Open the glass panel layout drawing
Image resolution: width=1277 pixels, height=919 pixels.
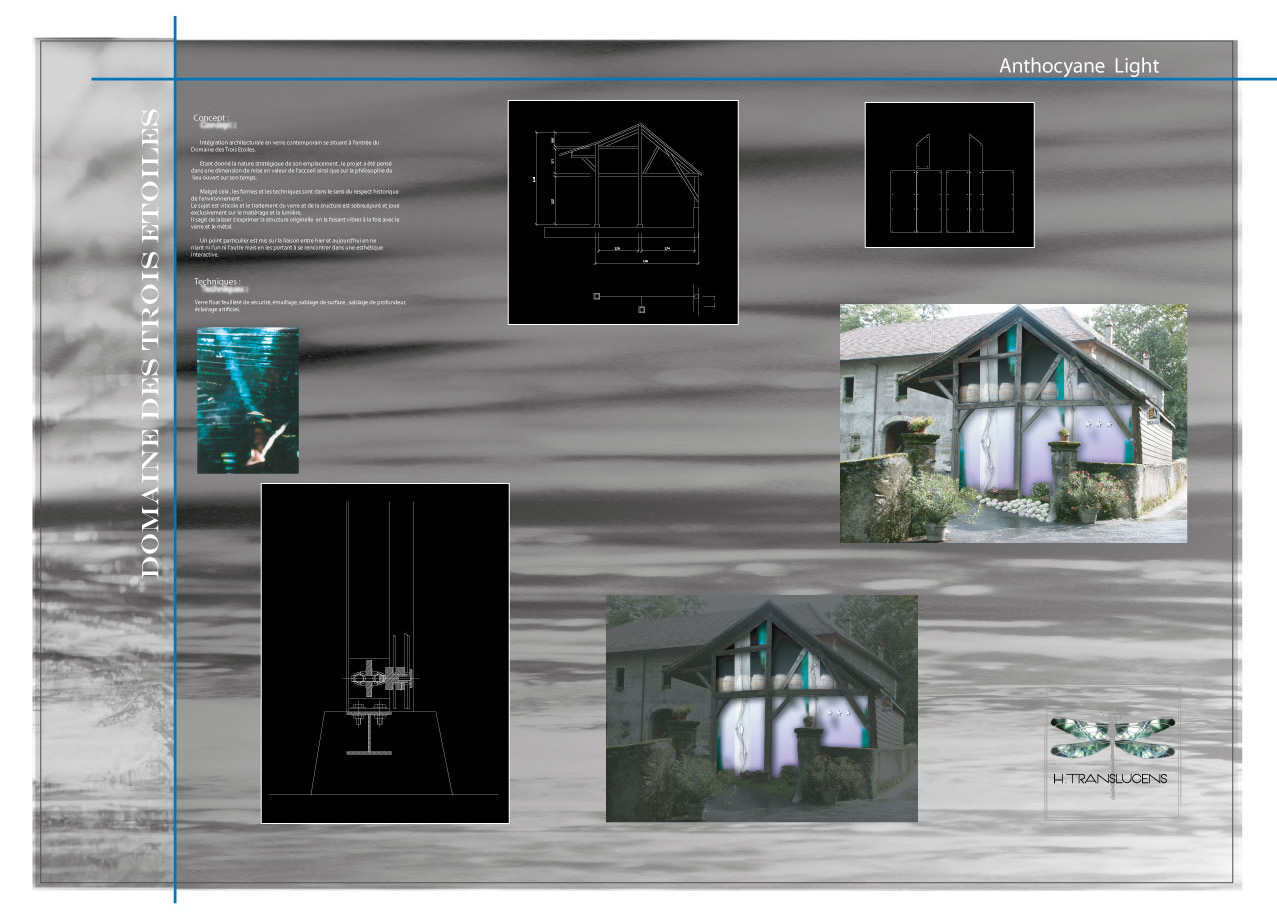pos(948,175)
